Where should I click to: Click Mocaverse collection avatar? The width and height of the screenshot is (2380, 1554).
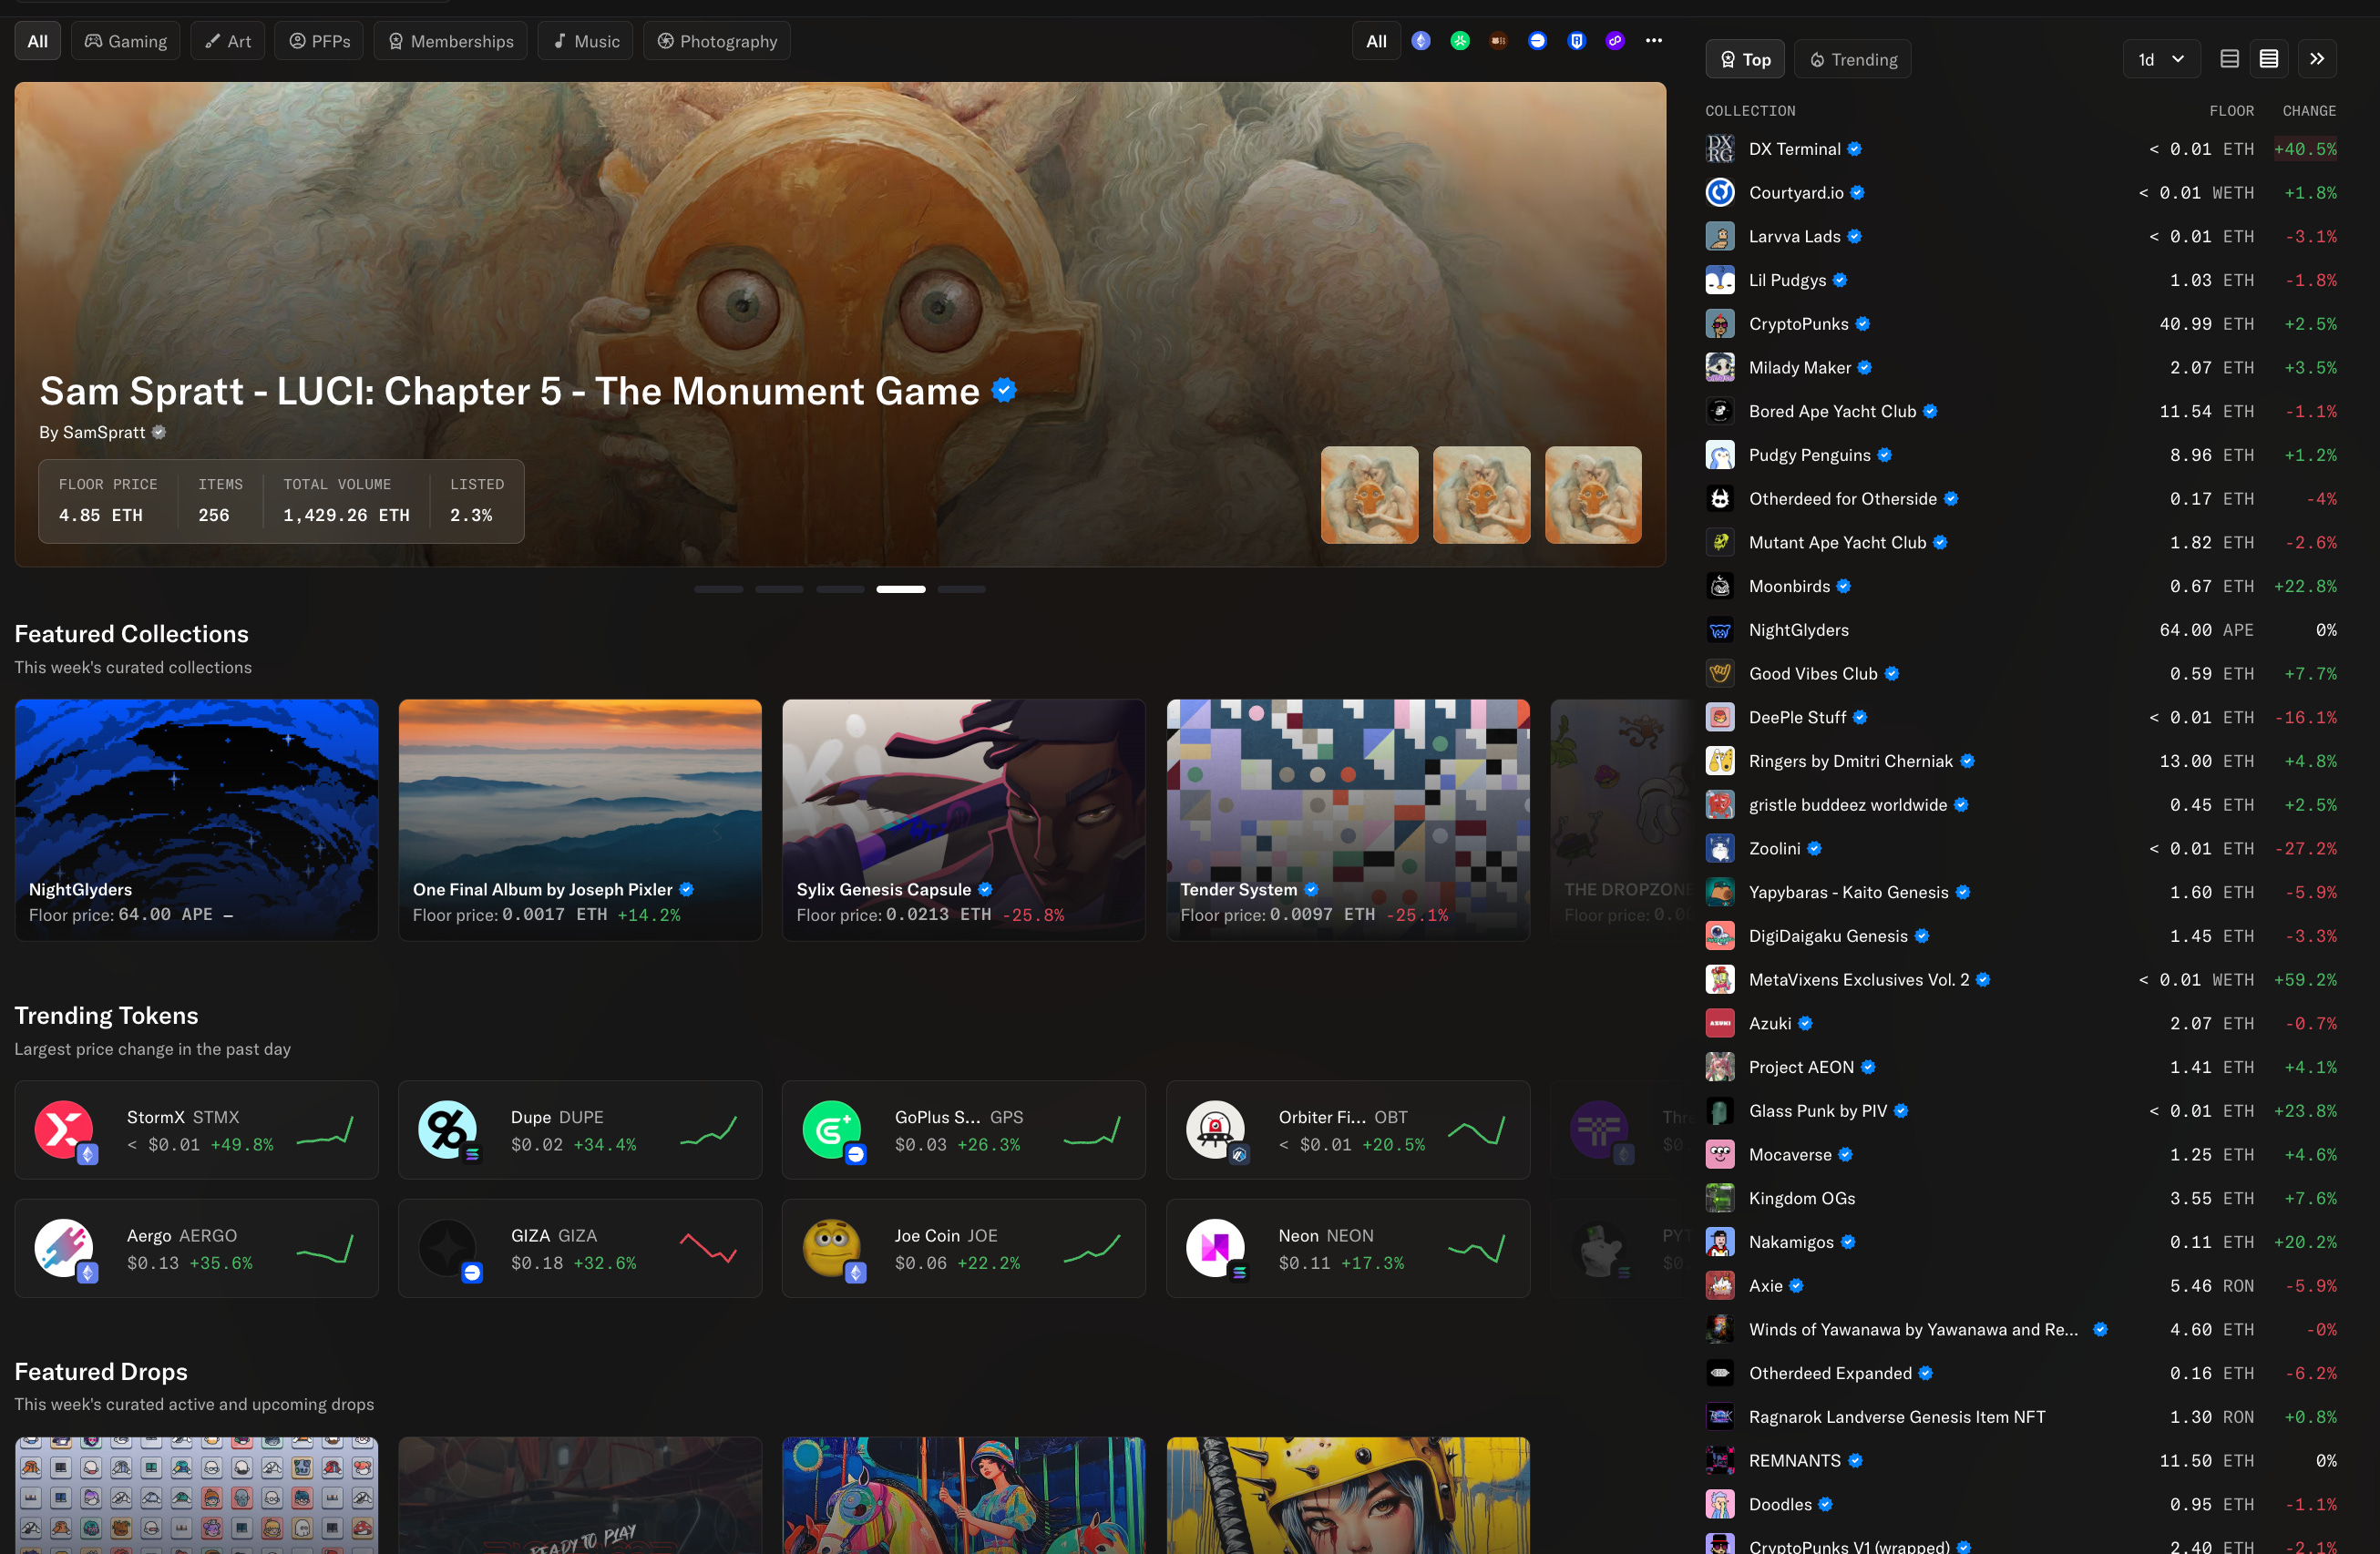pos(1720,1154)
